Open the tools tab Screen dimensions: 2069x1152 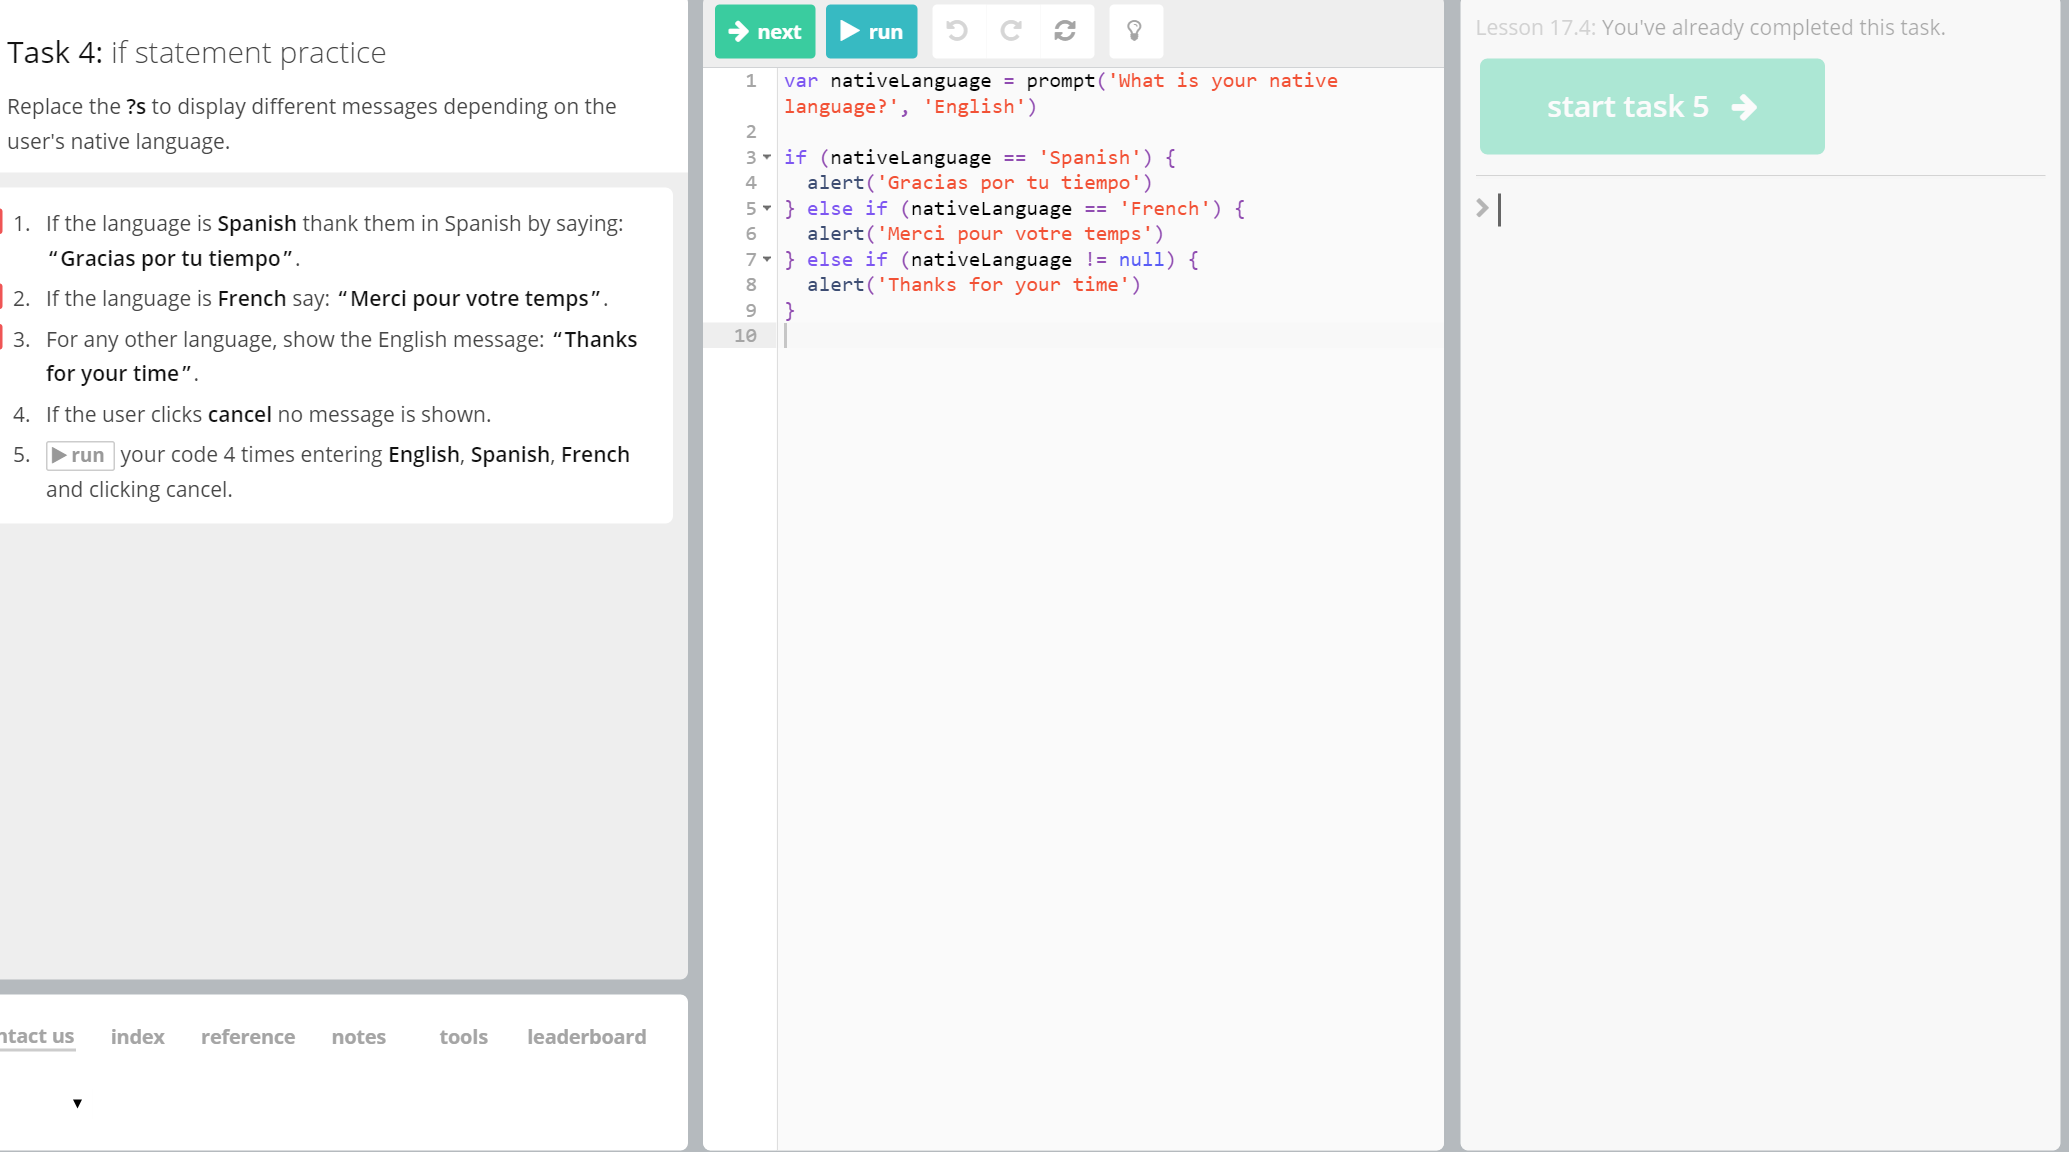click(x=463, y=1037)
